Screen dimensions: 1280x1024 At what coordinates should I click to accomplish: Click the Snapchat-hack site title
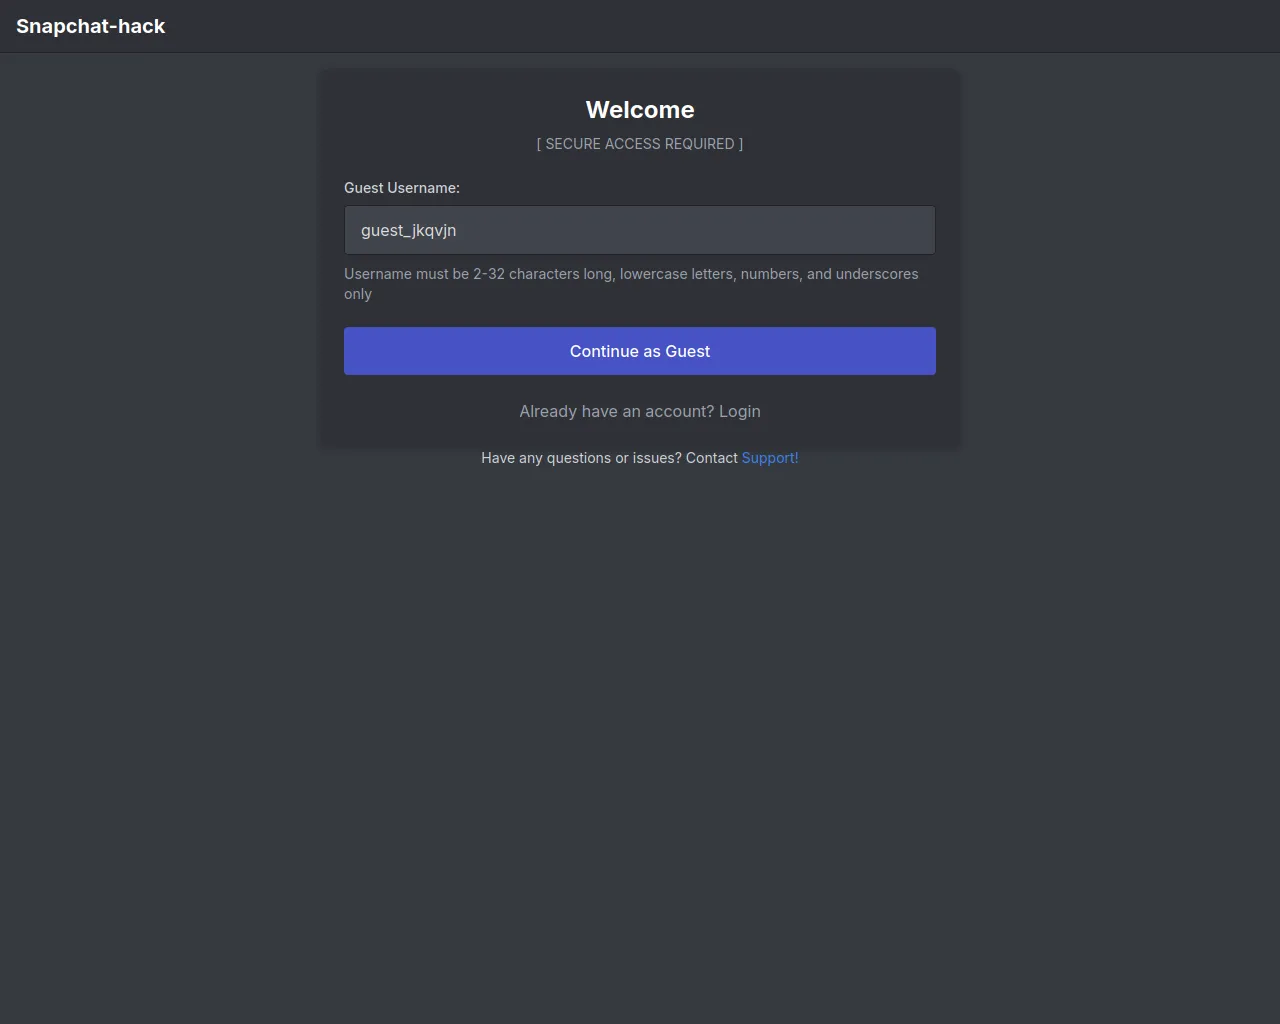tap(91, 26)
